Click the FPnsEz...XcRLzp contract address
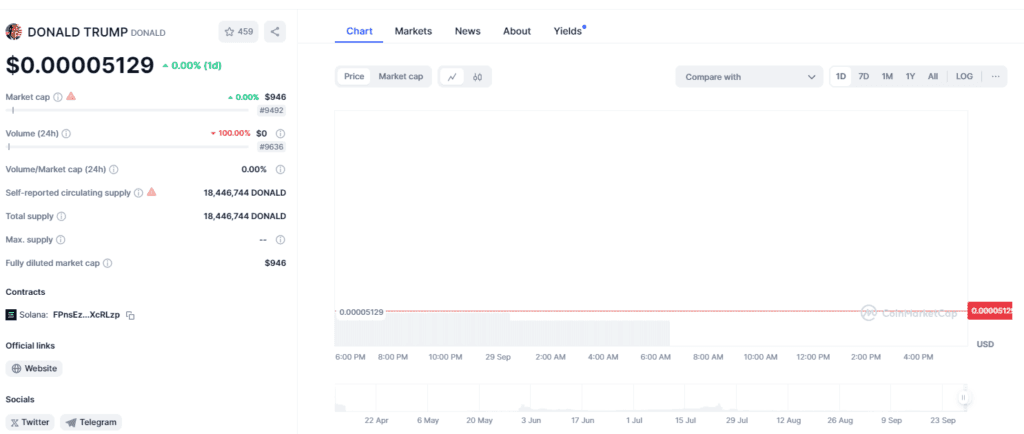This screenshot has width=1024, height=434. (86, 315)
